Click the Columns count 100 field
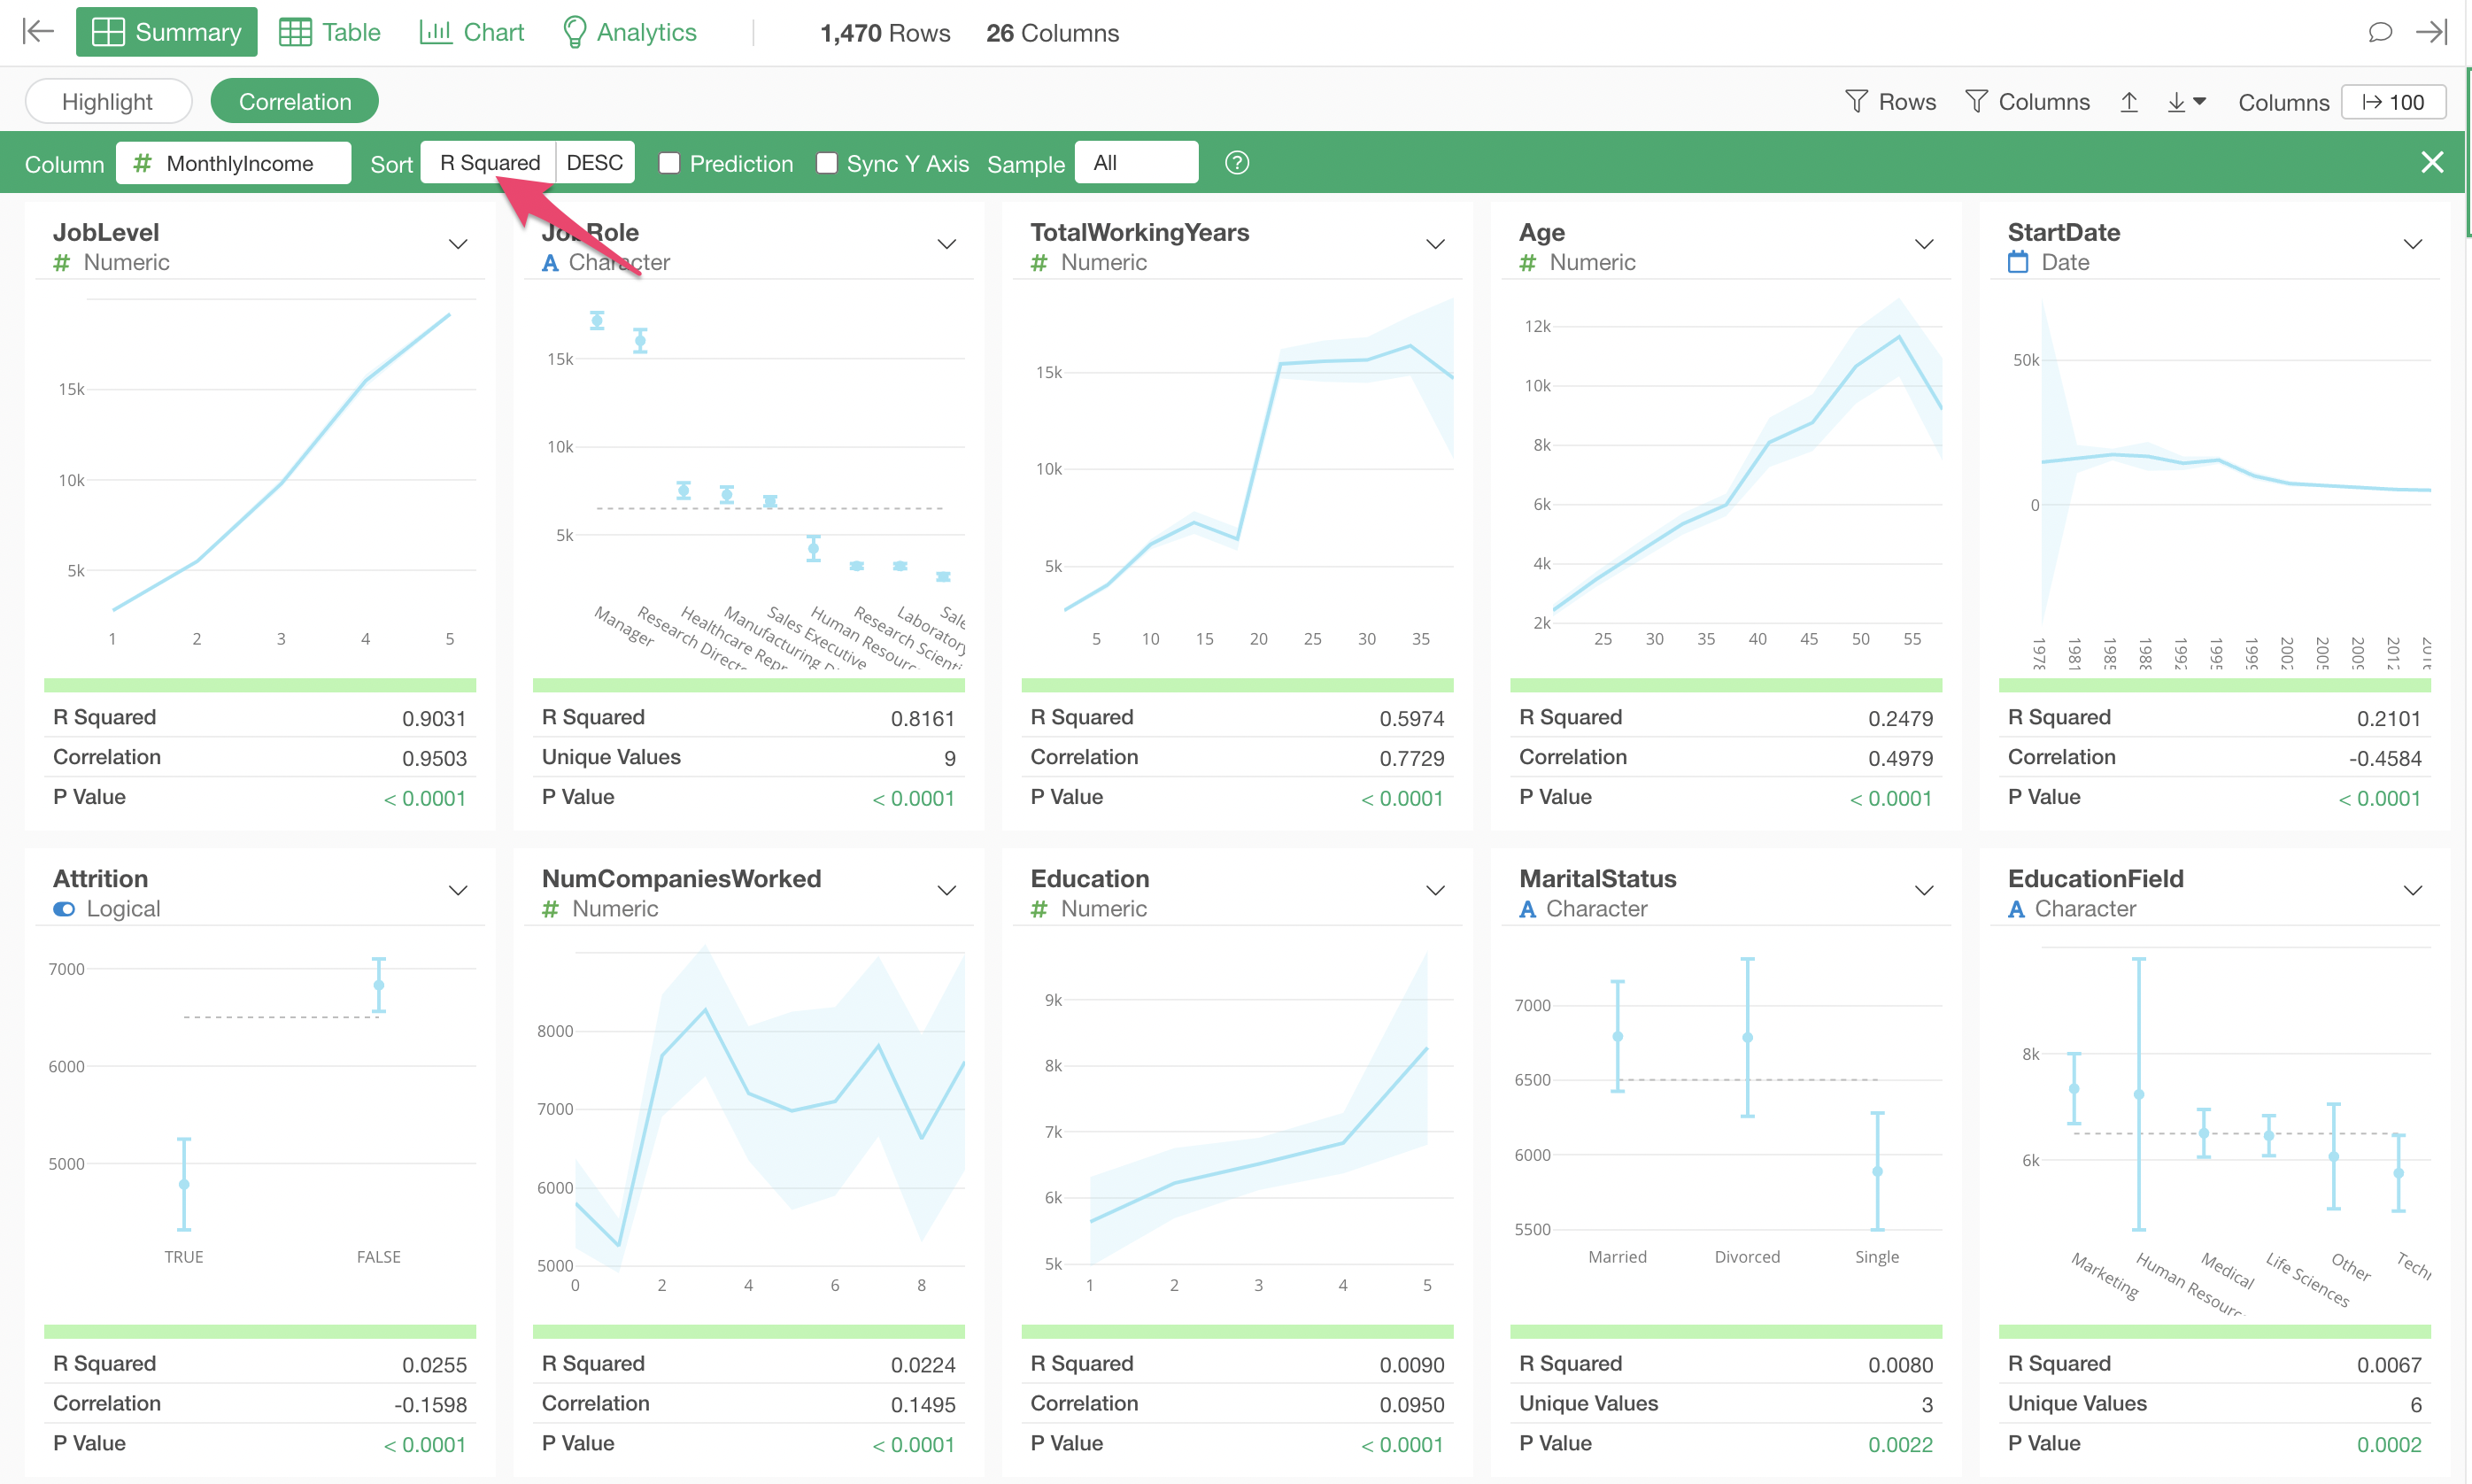2472x1484 pixels. (2393, 102)
